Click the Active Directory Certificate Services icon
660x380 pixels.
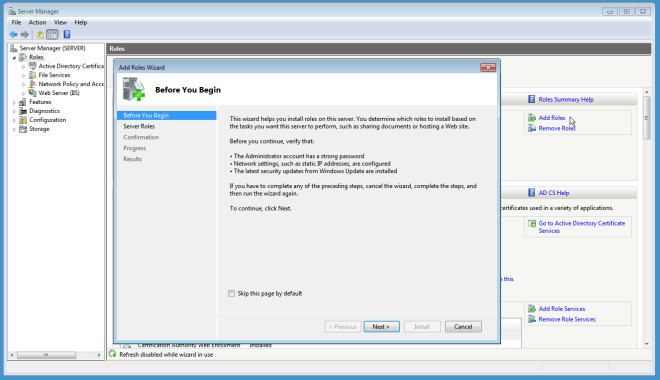(x=32, y=66)
